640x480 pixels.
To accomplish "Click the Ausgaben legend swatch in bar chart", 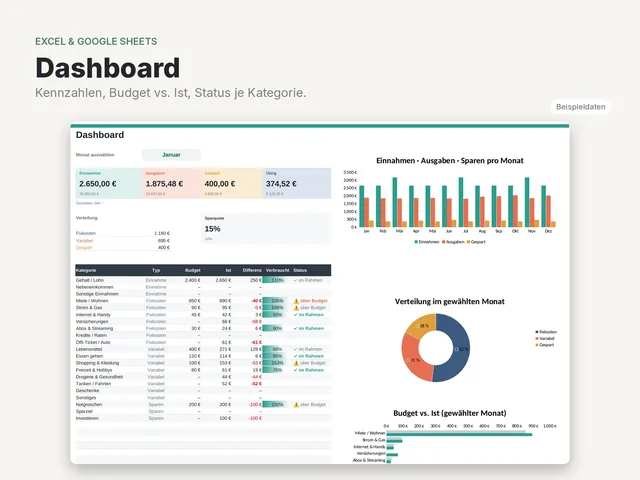I will pos(443,242).
